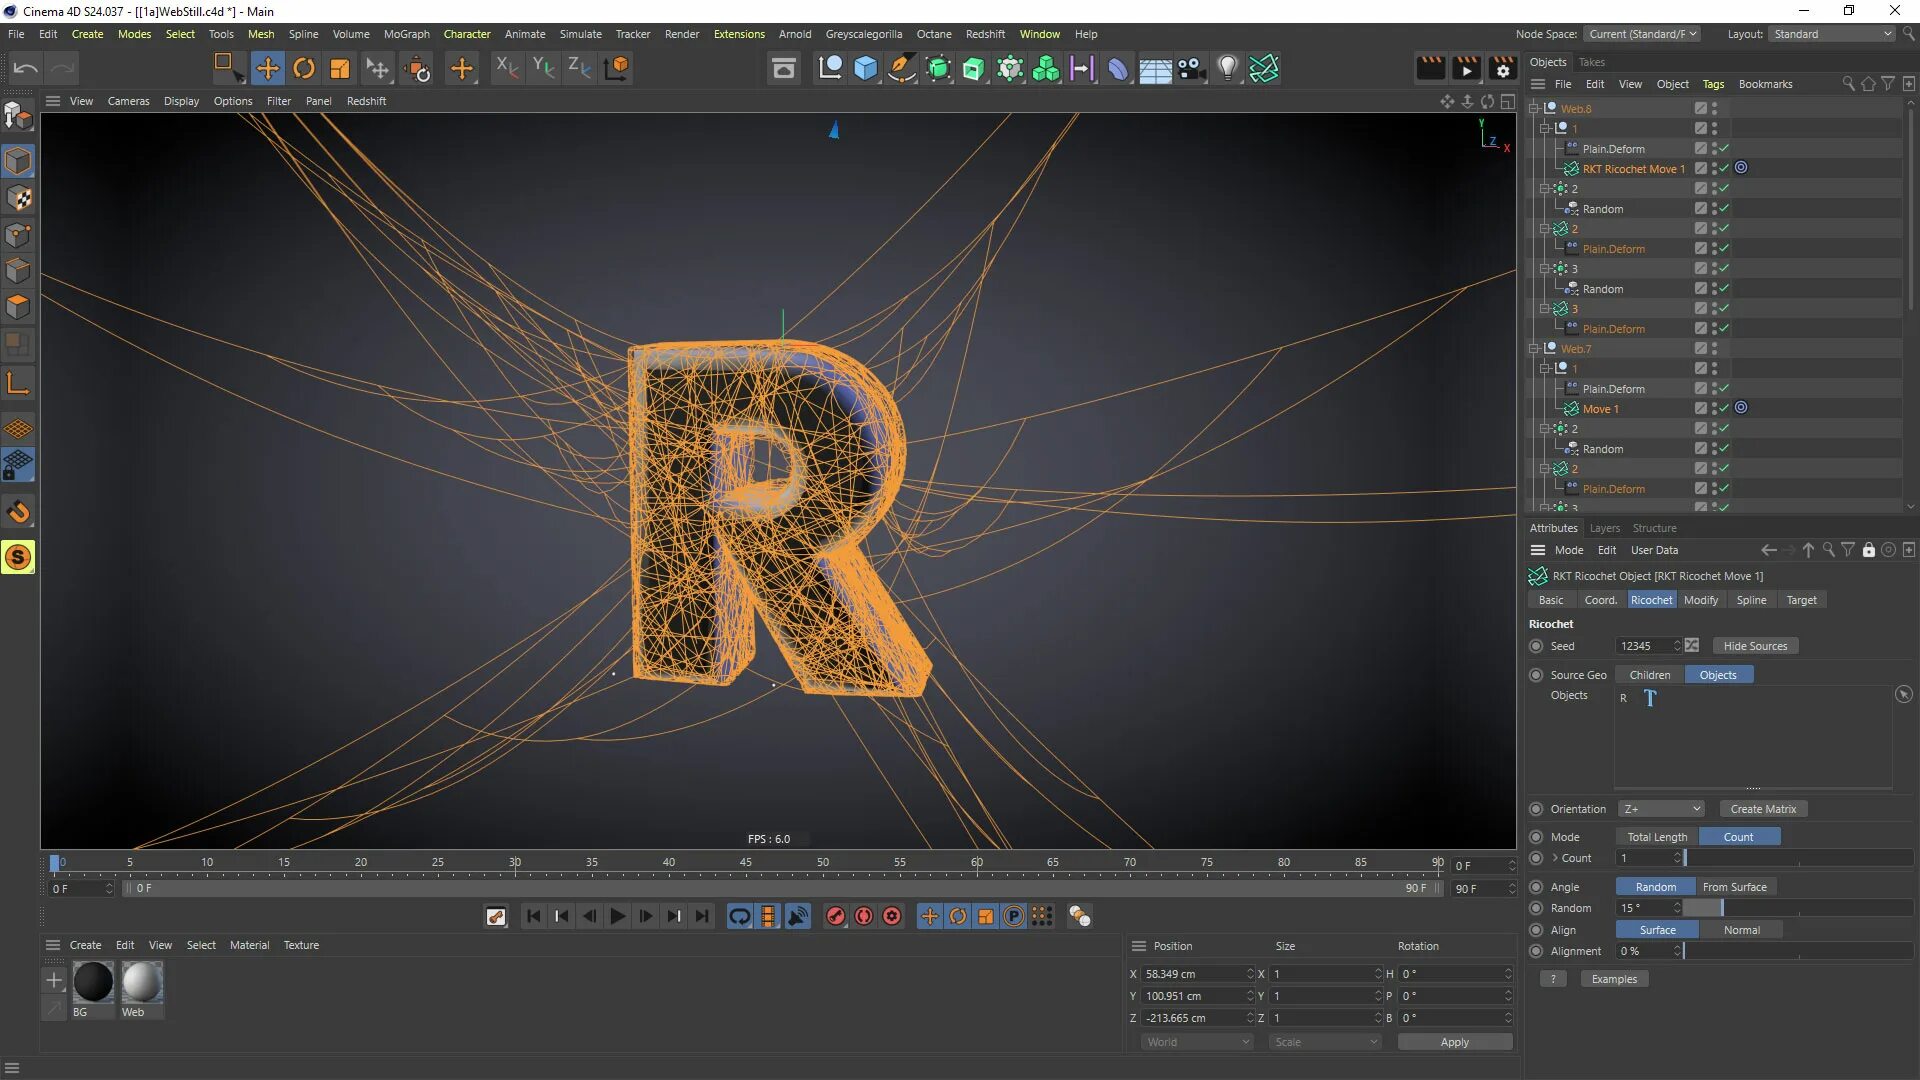The height and width of the screenshot is (1080, 1920).
Task: Add a Light object icon
Action: click(x=1228, y=68)
